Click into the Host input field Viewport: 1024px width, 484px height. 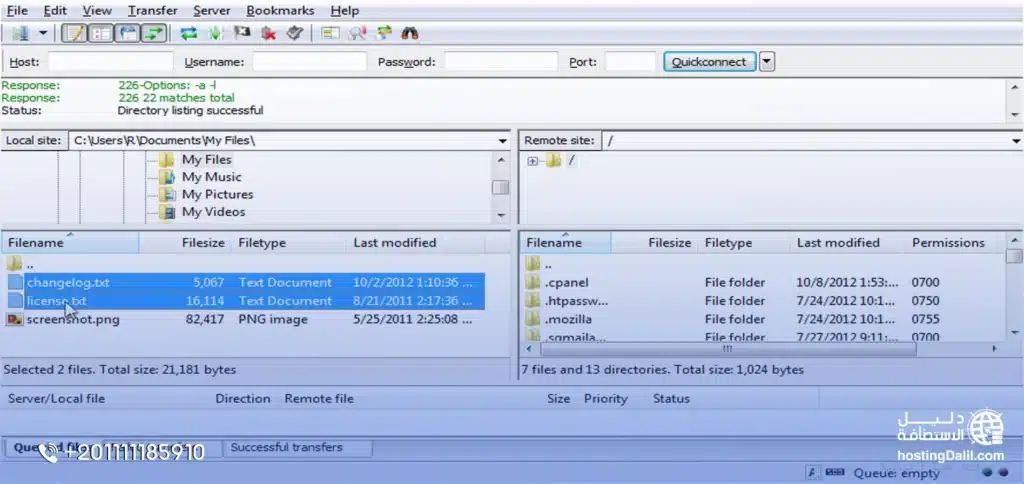pyautogui.click(x=109, y=62)
